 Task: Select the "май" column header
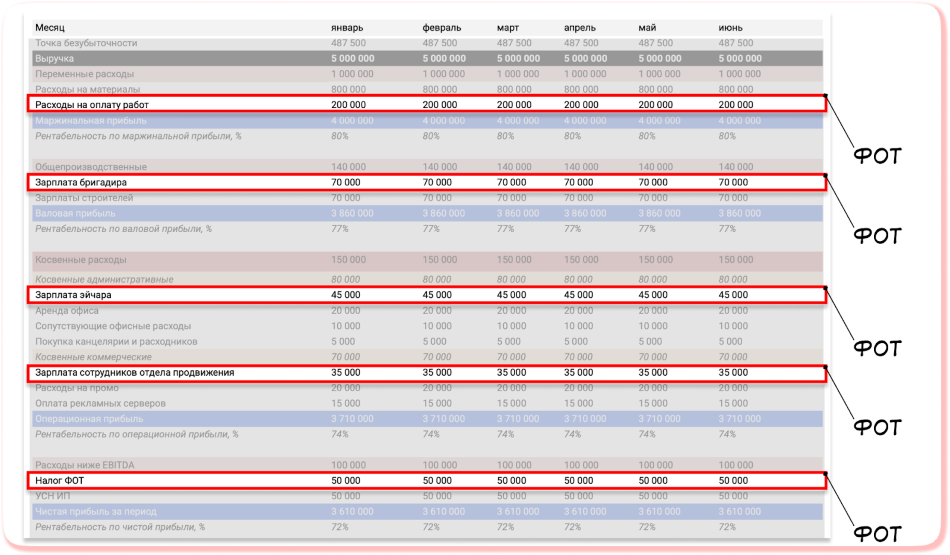tap(647, 28)
